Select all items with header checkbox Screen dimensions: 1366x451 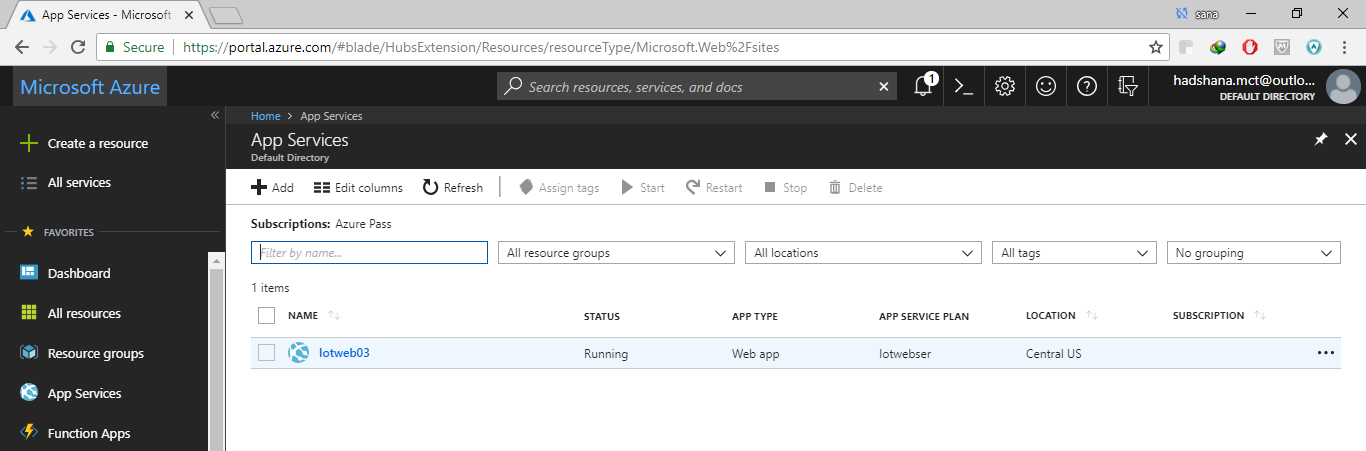coord(266,316)
